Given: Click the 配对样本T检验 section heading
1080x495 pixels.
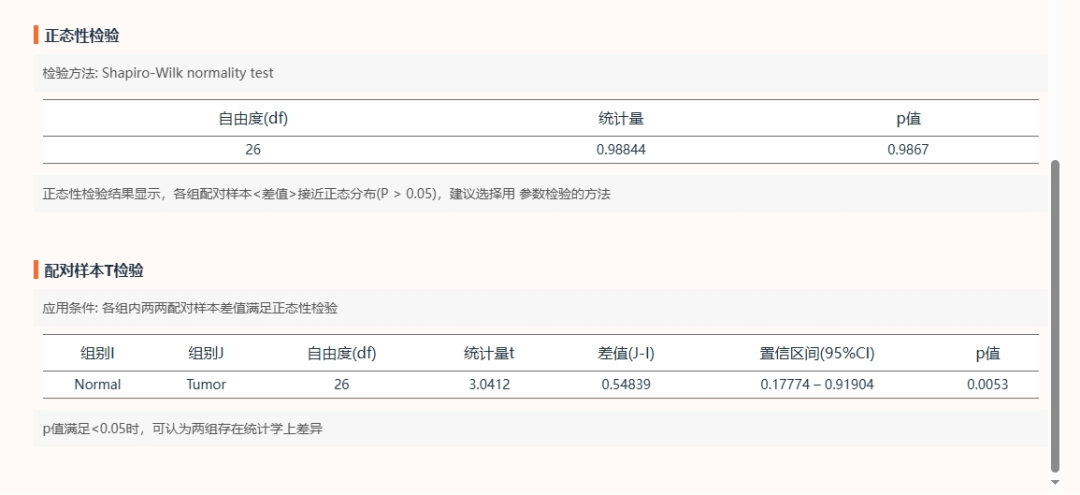Looking at the screenshot, I should [94, 271].
